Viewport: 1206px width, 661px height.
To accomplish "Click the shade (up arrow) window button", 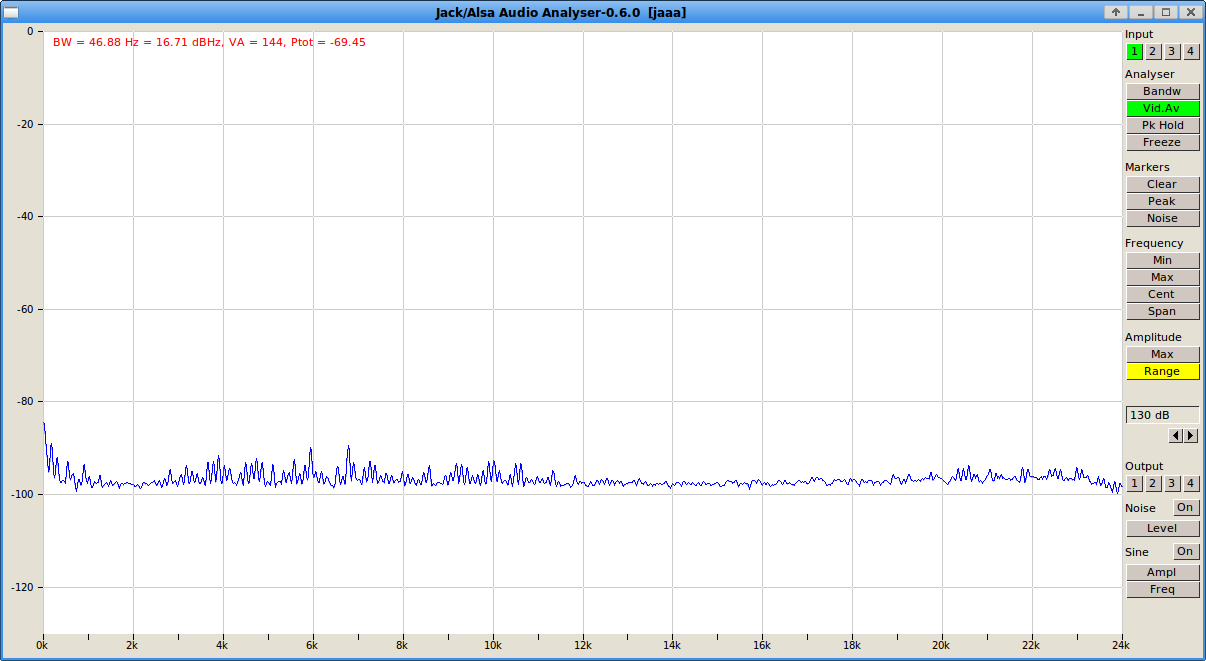I will click(x=1116, y=12).
